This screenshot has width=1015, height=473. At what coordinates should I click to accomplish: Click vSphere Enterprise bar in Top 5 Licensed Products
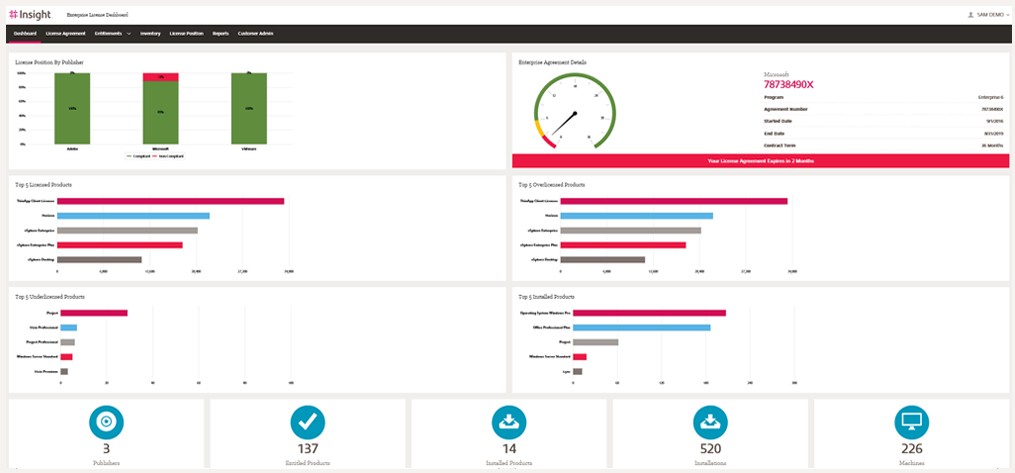pos(128,230)
